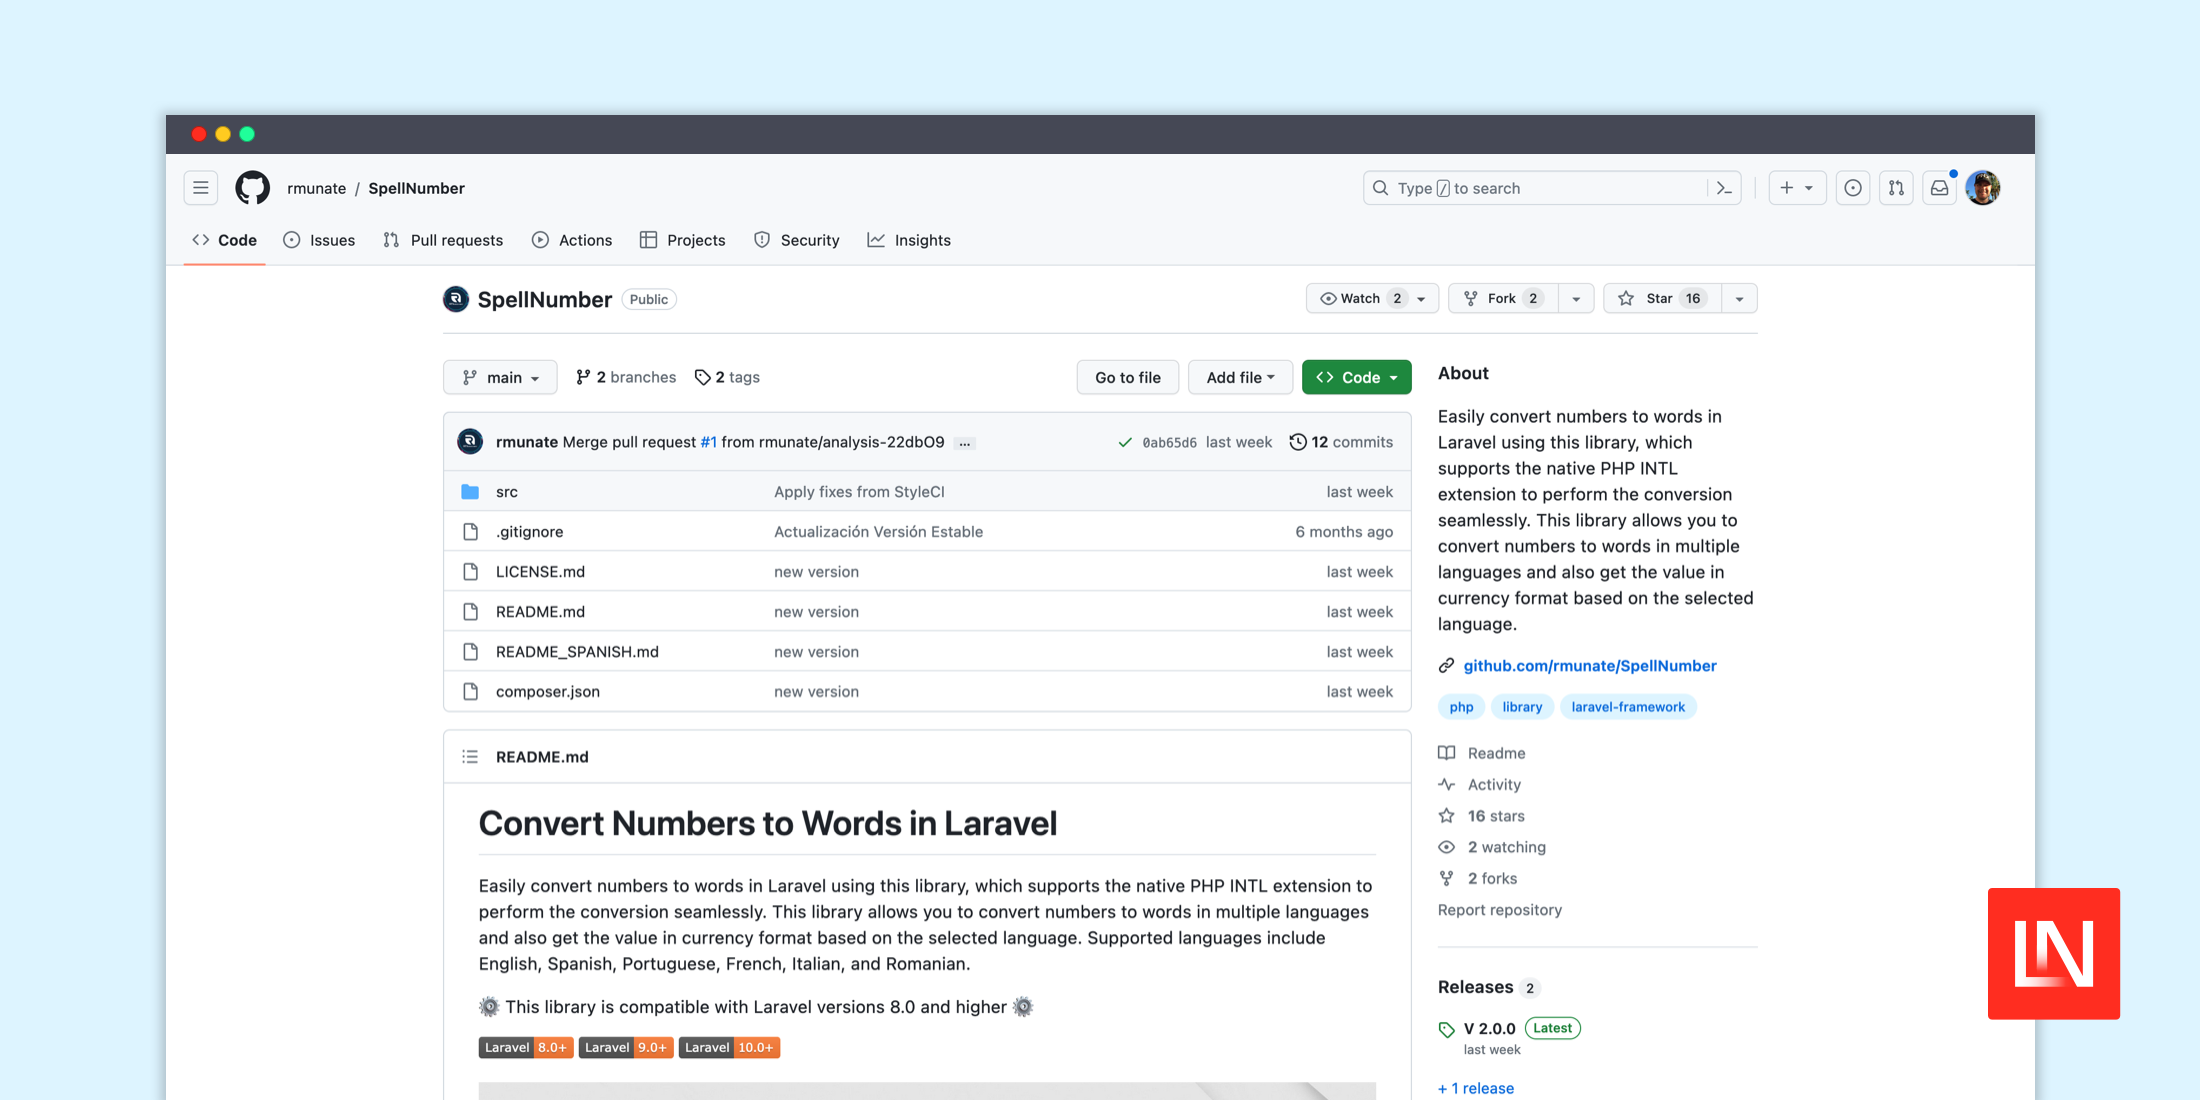Viewport: 2200px width, 1100px height.
Task: Open the Security tab
Action: click(x=797, y=240)
